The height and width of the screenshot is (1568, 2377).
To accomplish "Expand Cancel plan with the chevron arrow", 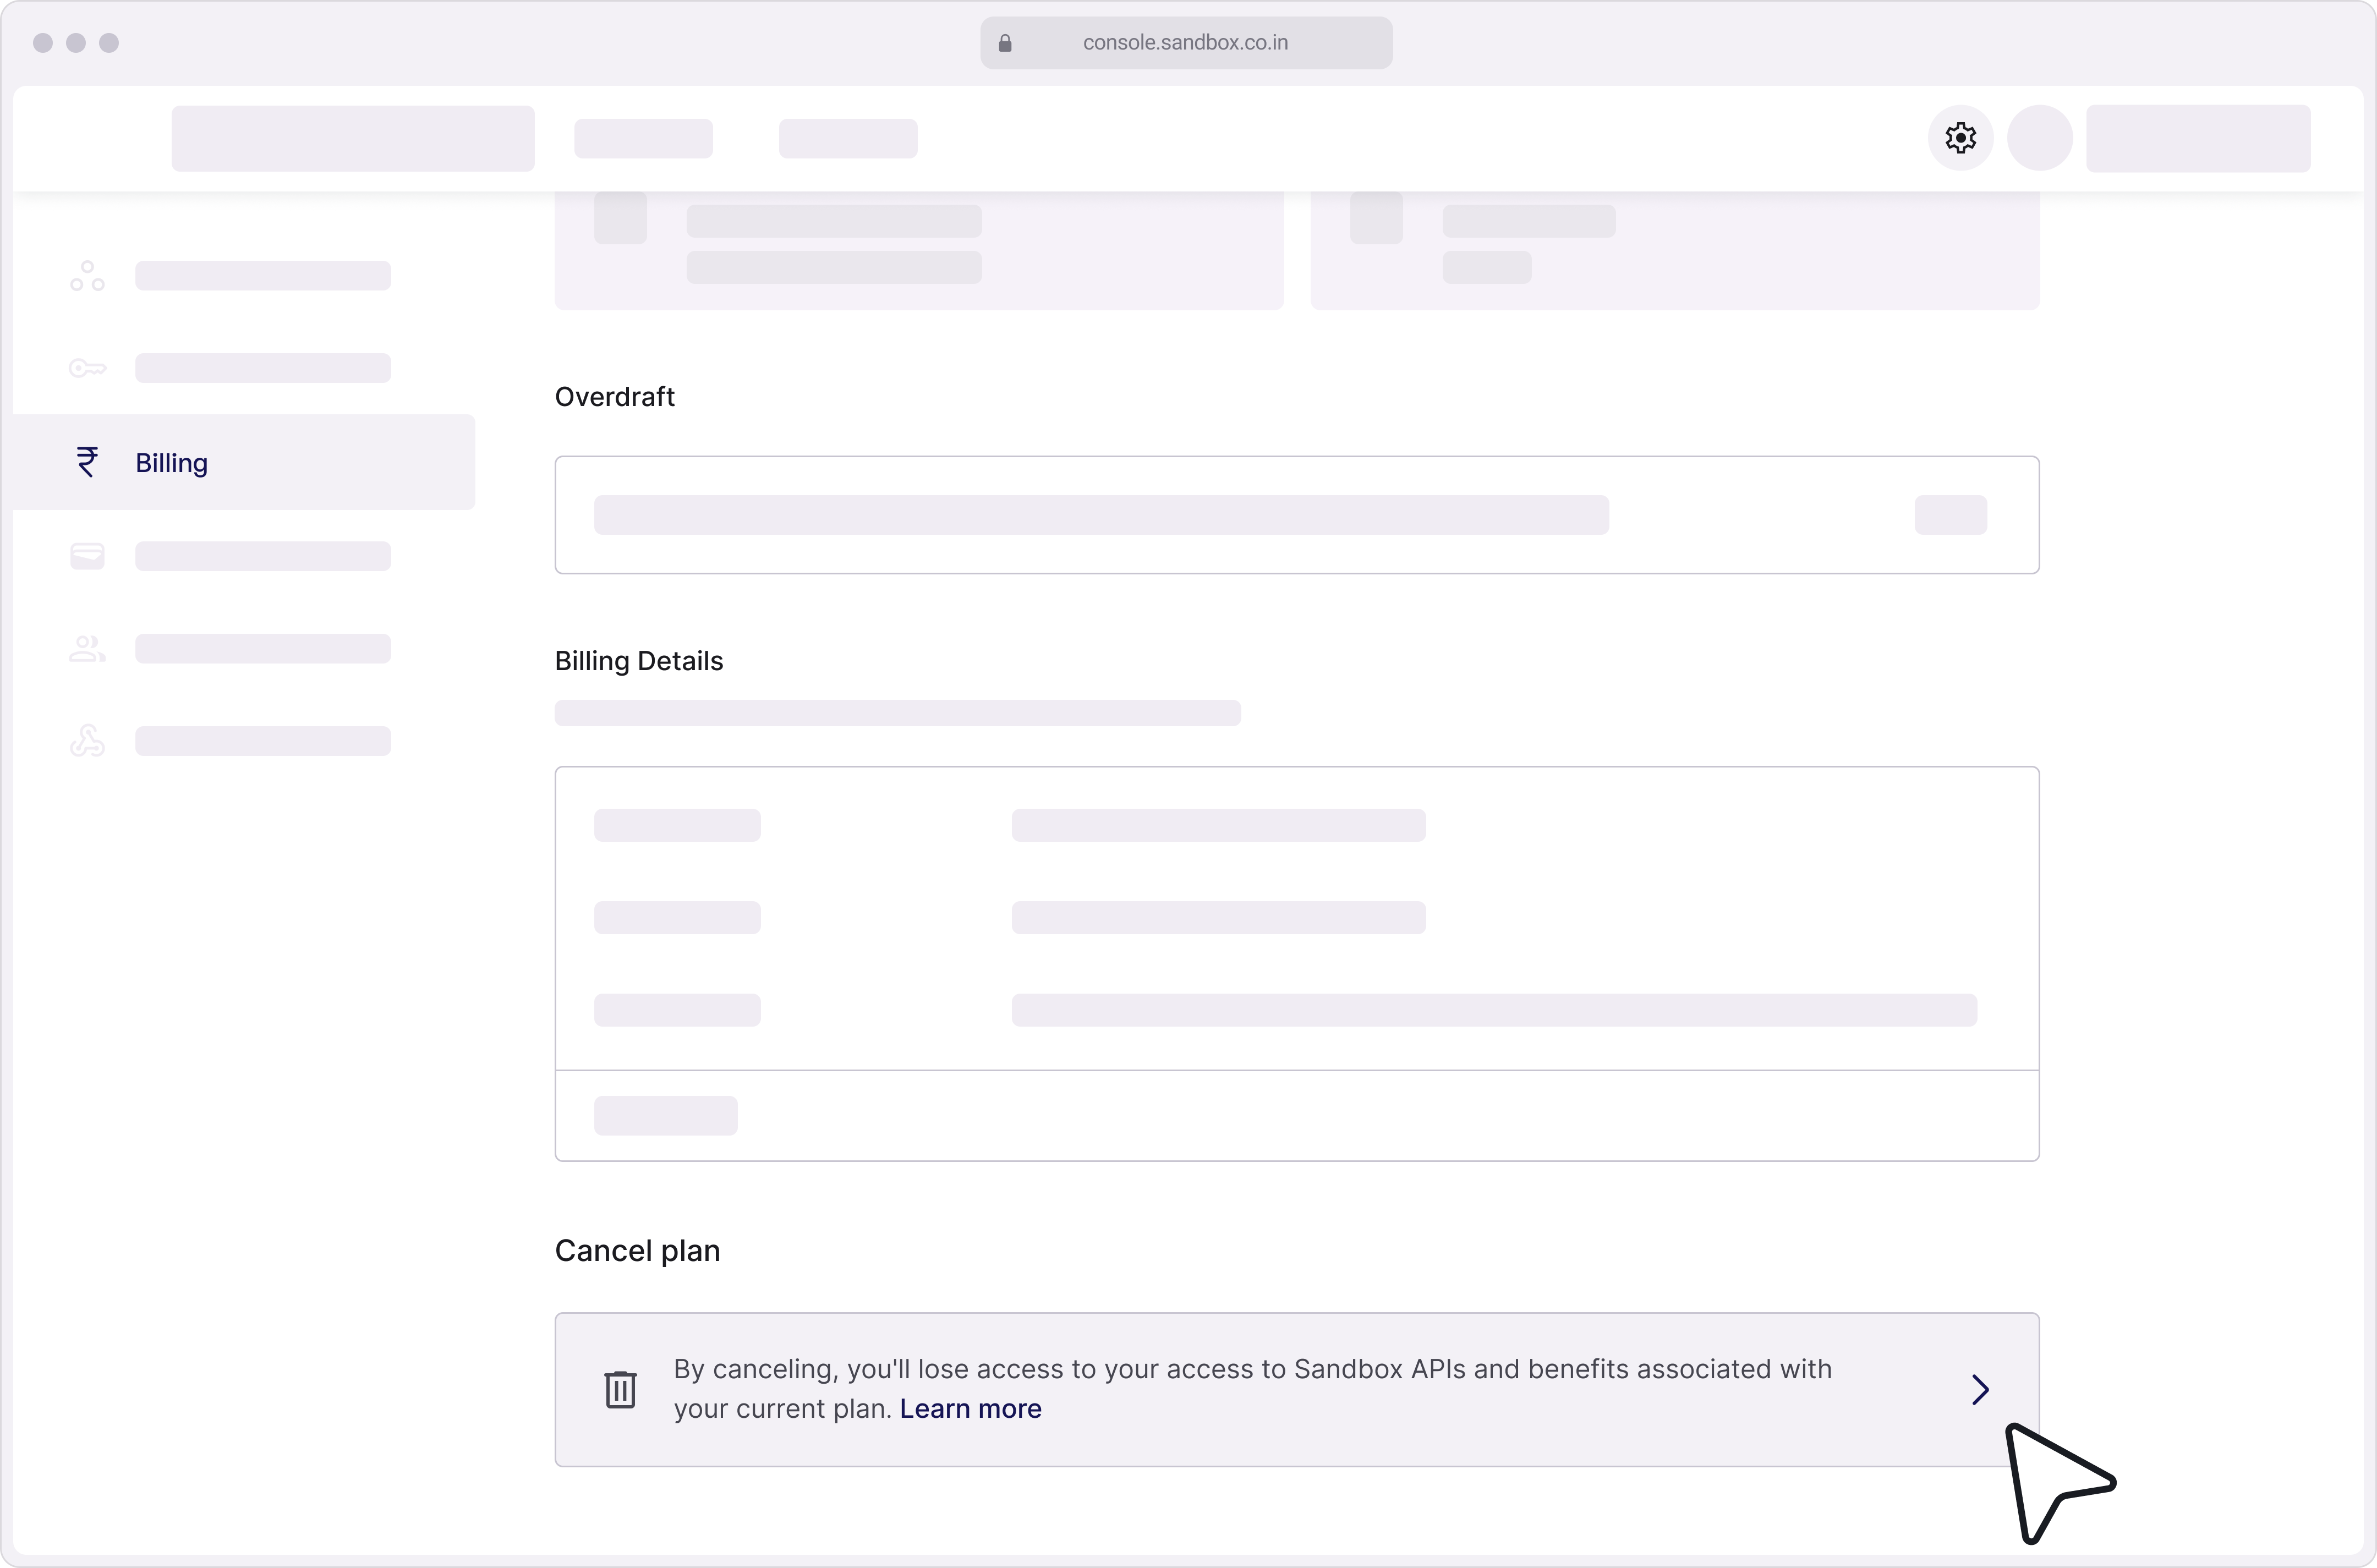I will pyautogui.click(x=1980, y=1389).
